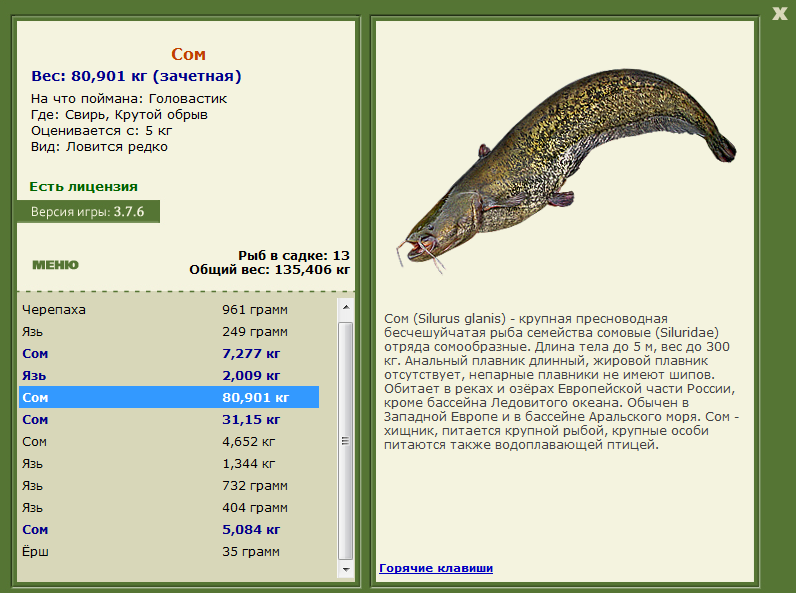Click the scrollbar down arrow

click(x=346, y=570)
